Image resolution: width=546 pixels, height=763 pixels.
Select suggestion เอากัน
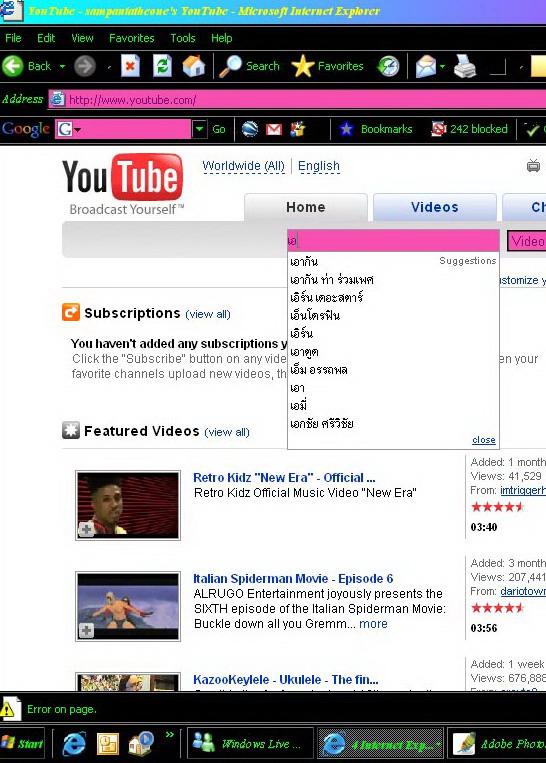click(304, 262)
